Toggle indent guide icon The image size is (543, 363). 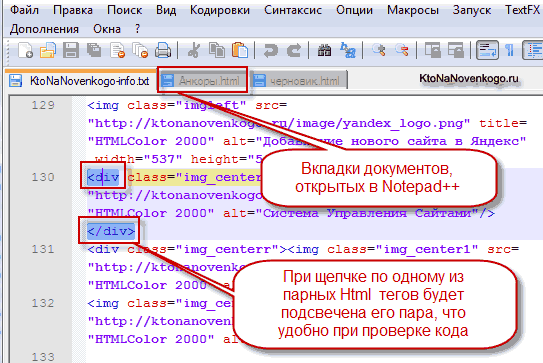pyautogui.click(x=533, y=51)
